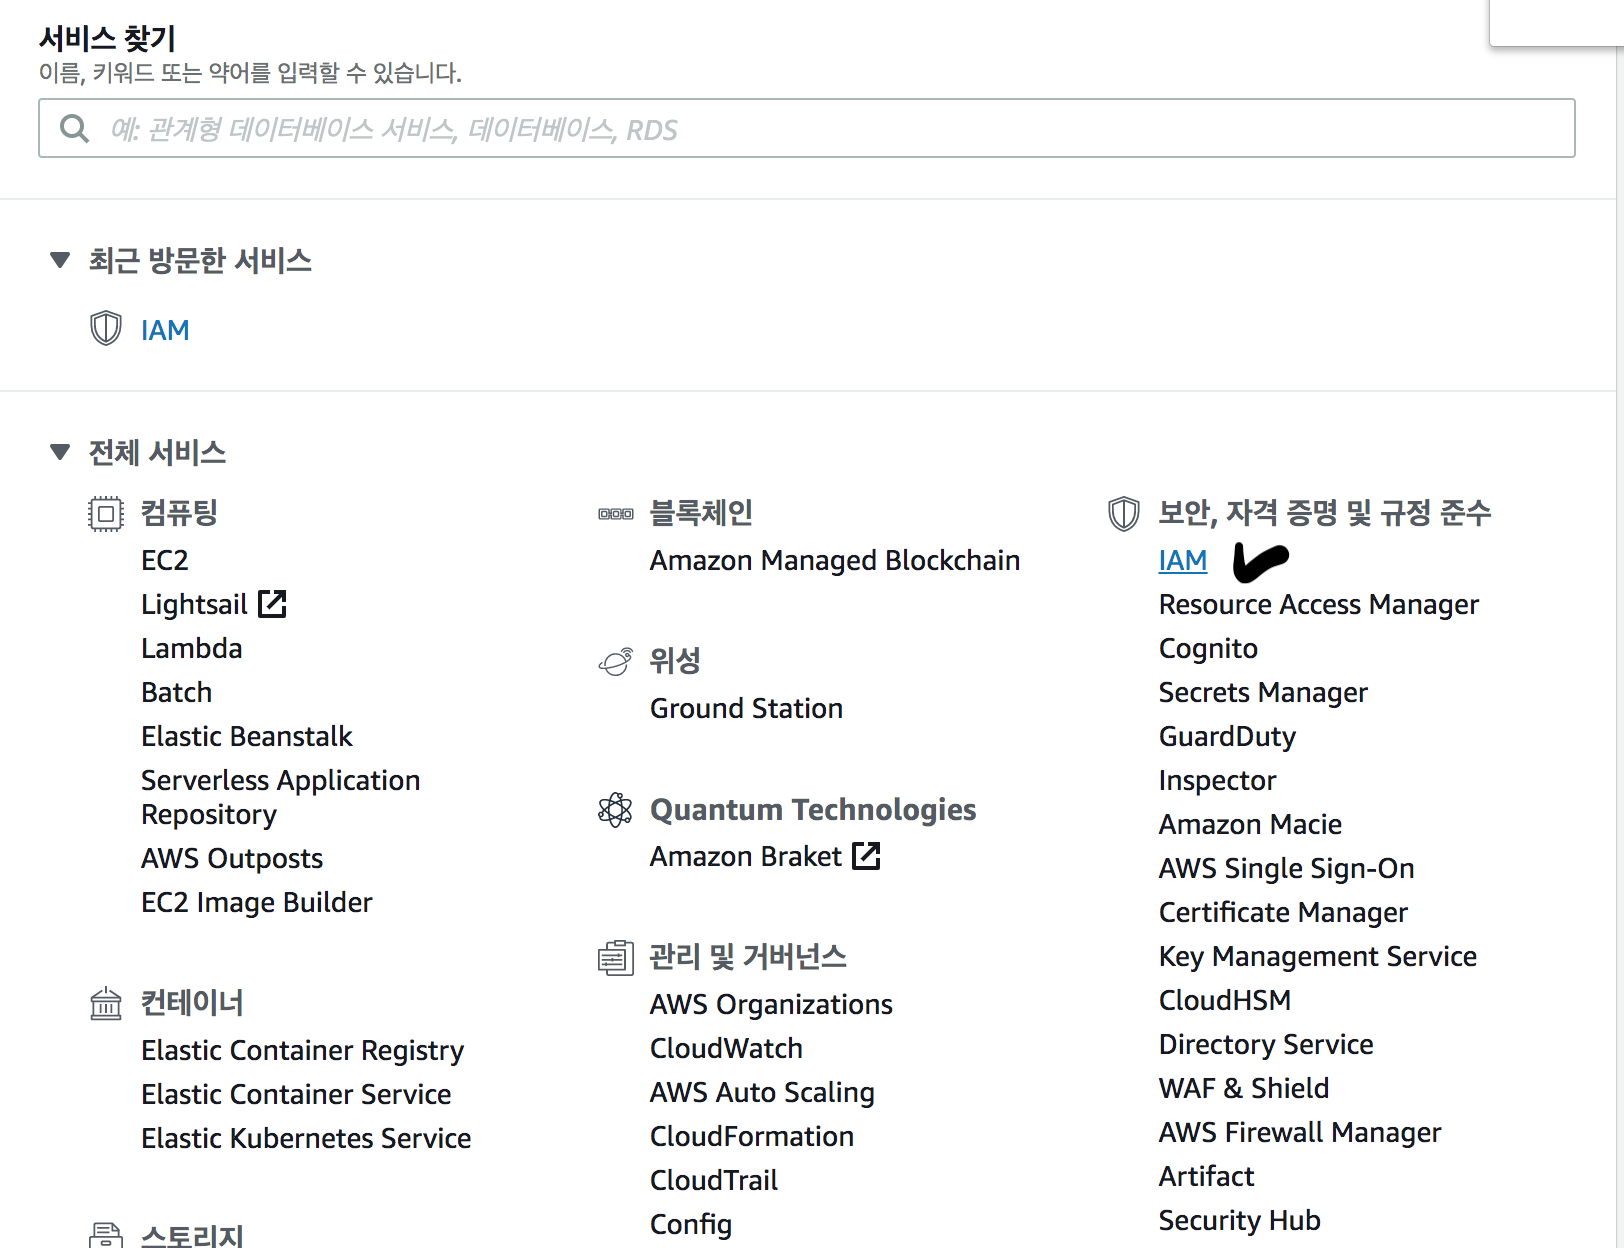Image resolution: width=1624 pixels, height=1248 pixels.
Task: Open the Inspector service
Action: pos(1217,781)
